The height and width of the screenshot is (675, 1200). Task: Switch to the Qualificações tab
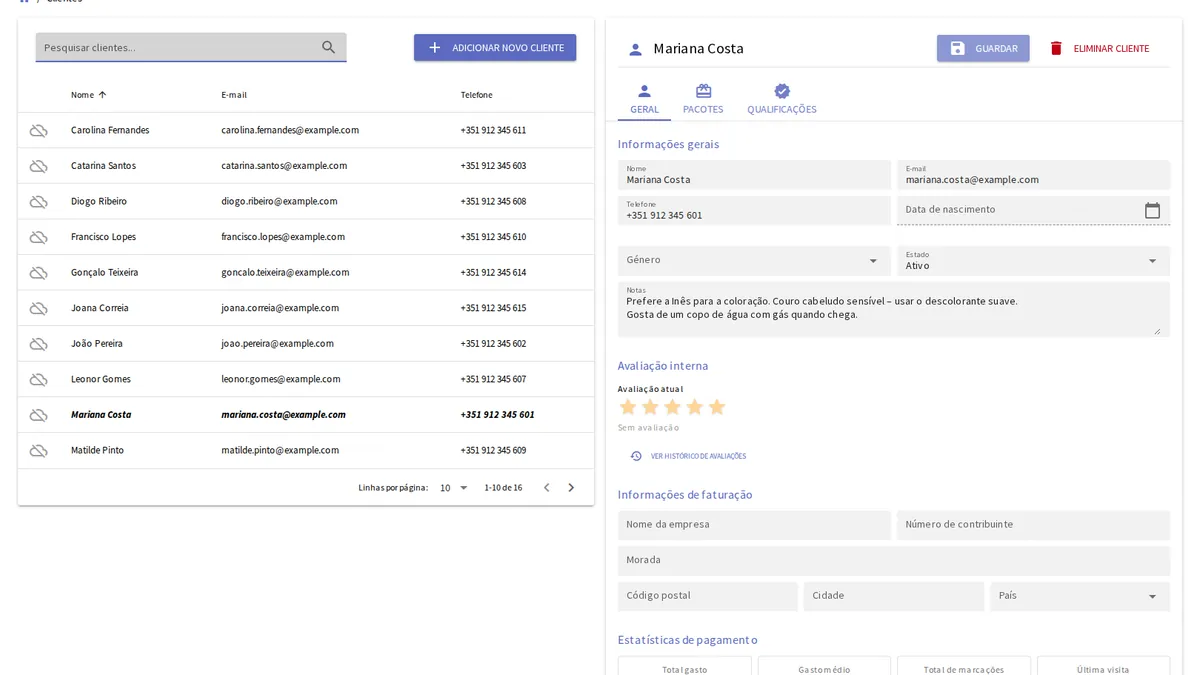click(782, 100)
